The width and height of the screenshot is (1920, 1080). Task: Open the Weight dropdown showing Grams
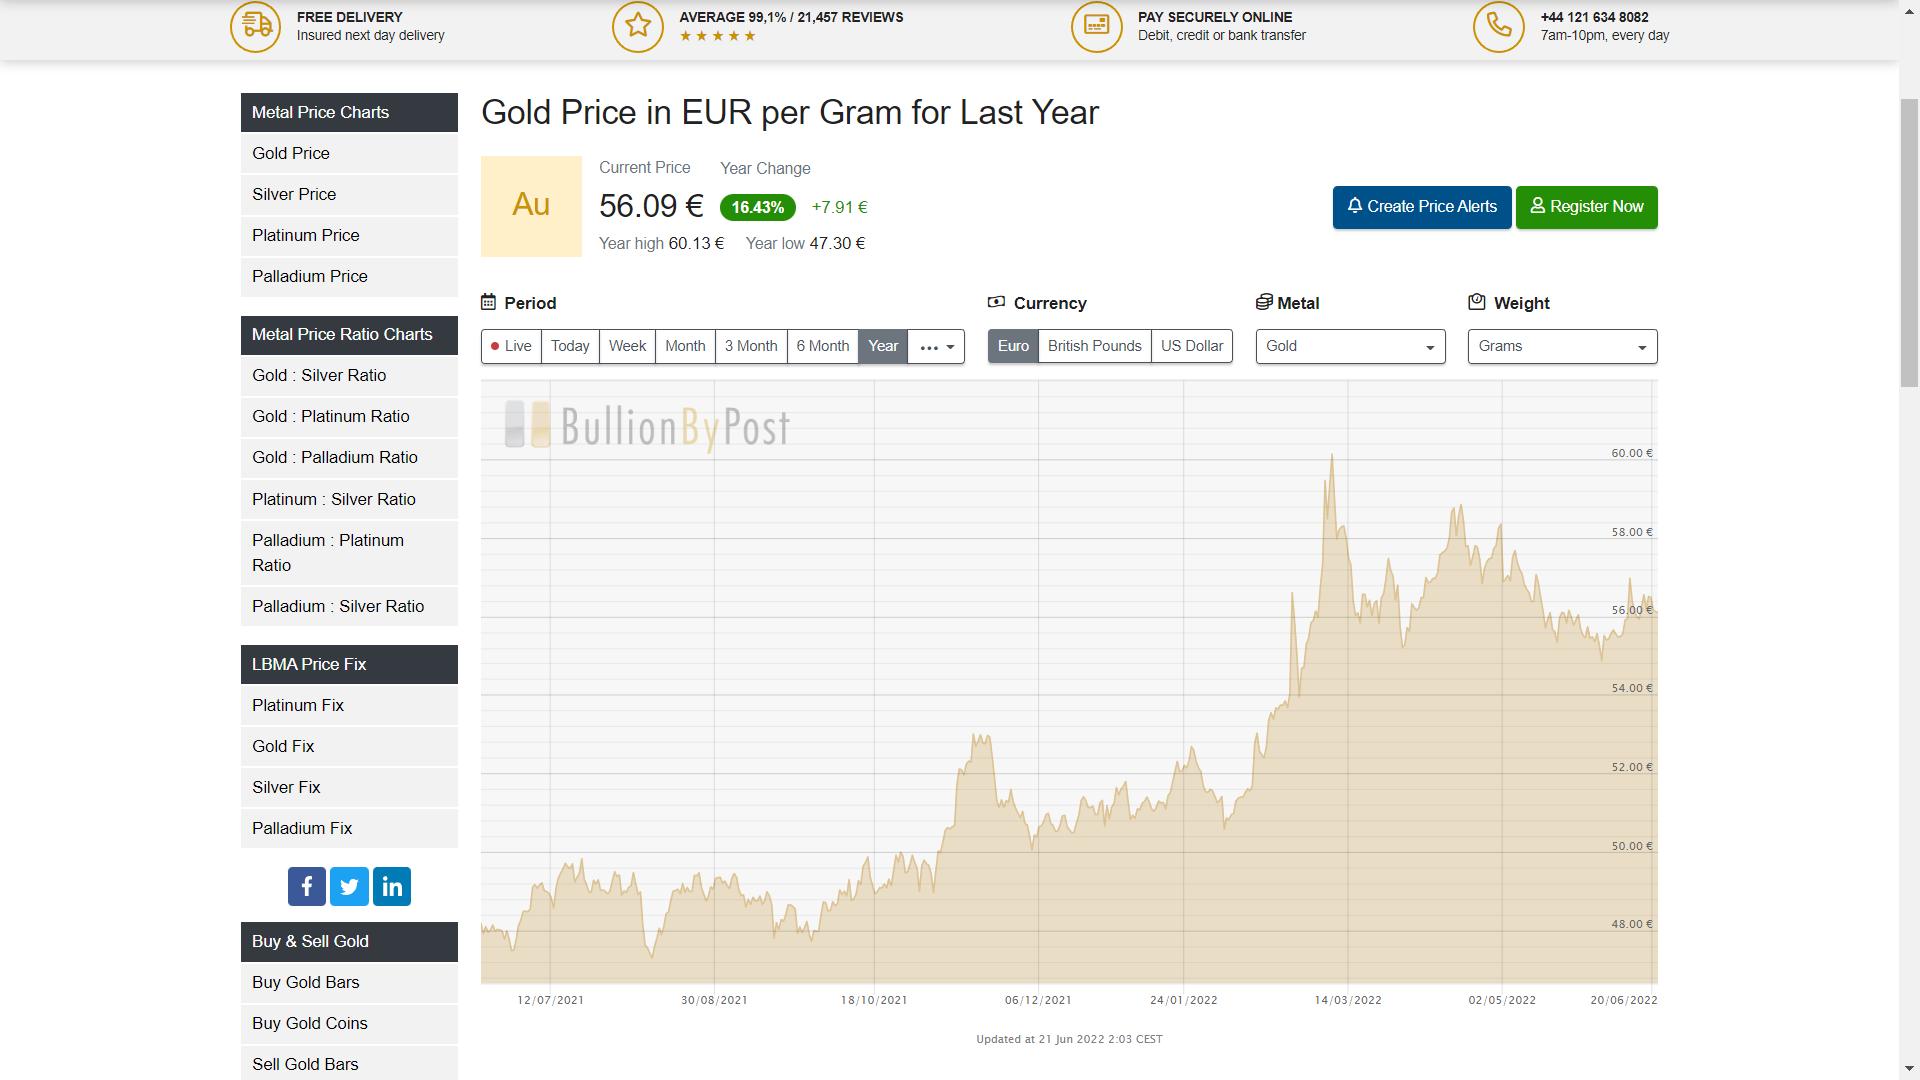click(x=1562, y=346)
